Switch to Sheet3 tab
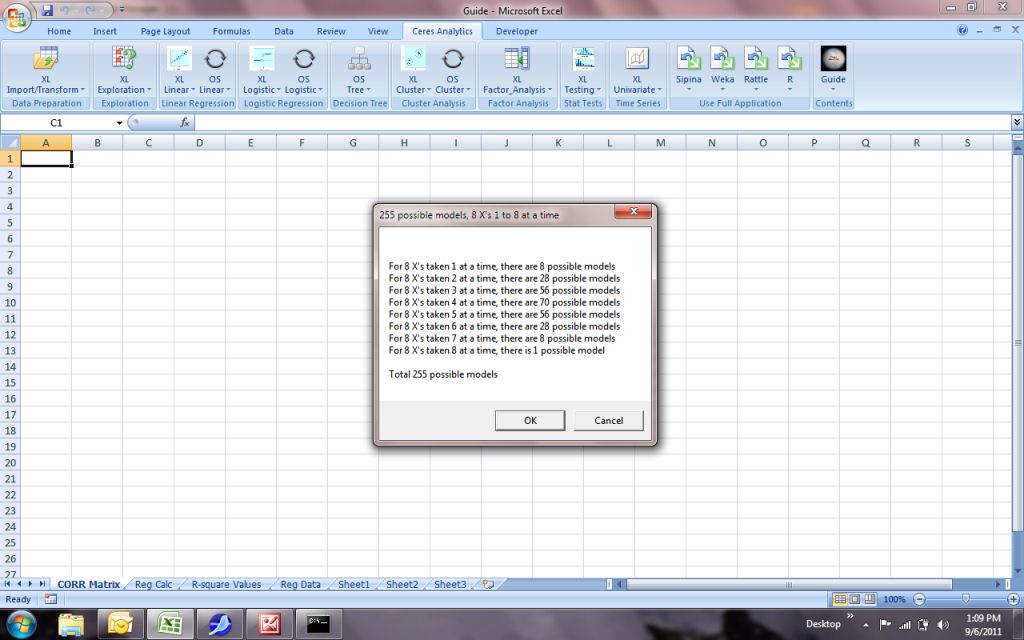This screenshot has width=1024, height=640. (450, 584)
